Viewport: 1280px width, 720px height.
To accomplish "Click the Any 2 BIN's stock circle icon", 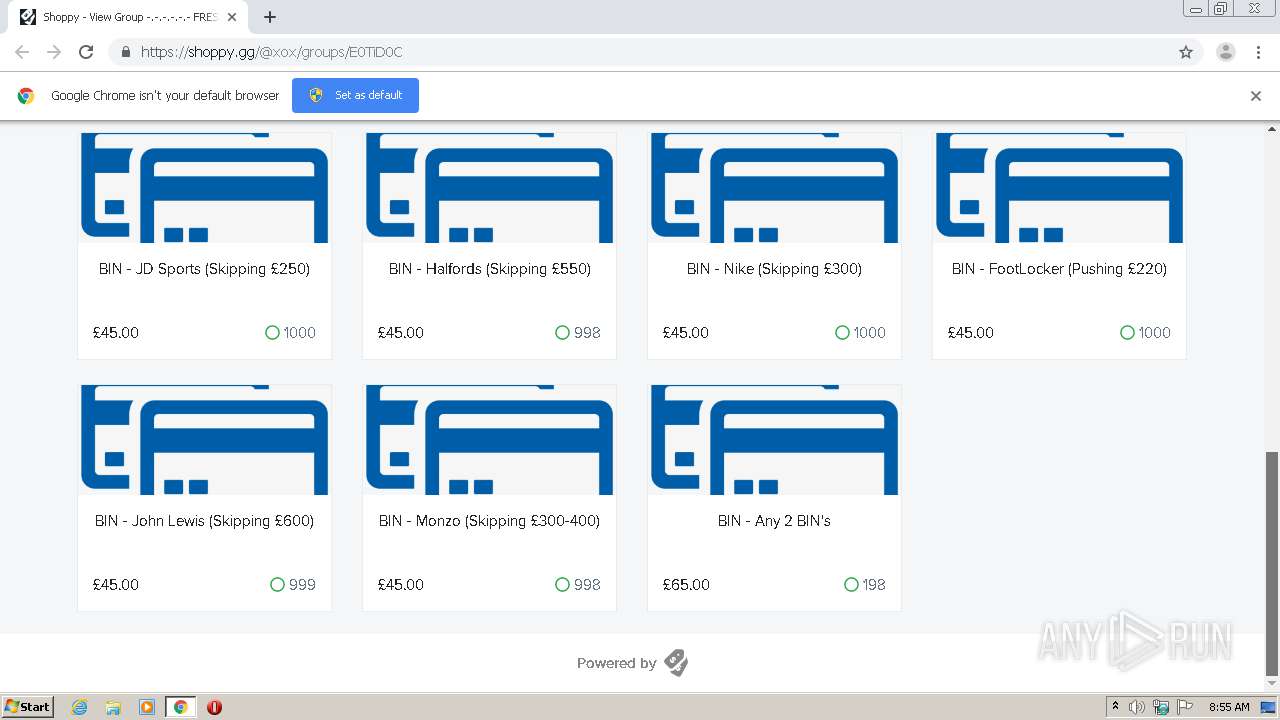I will point(851,585).
